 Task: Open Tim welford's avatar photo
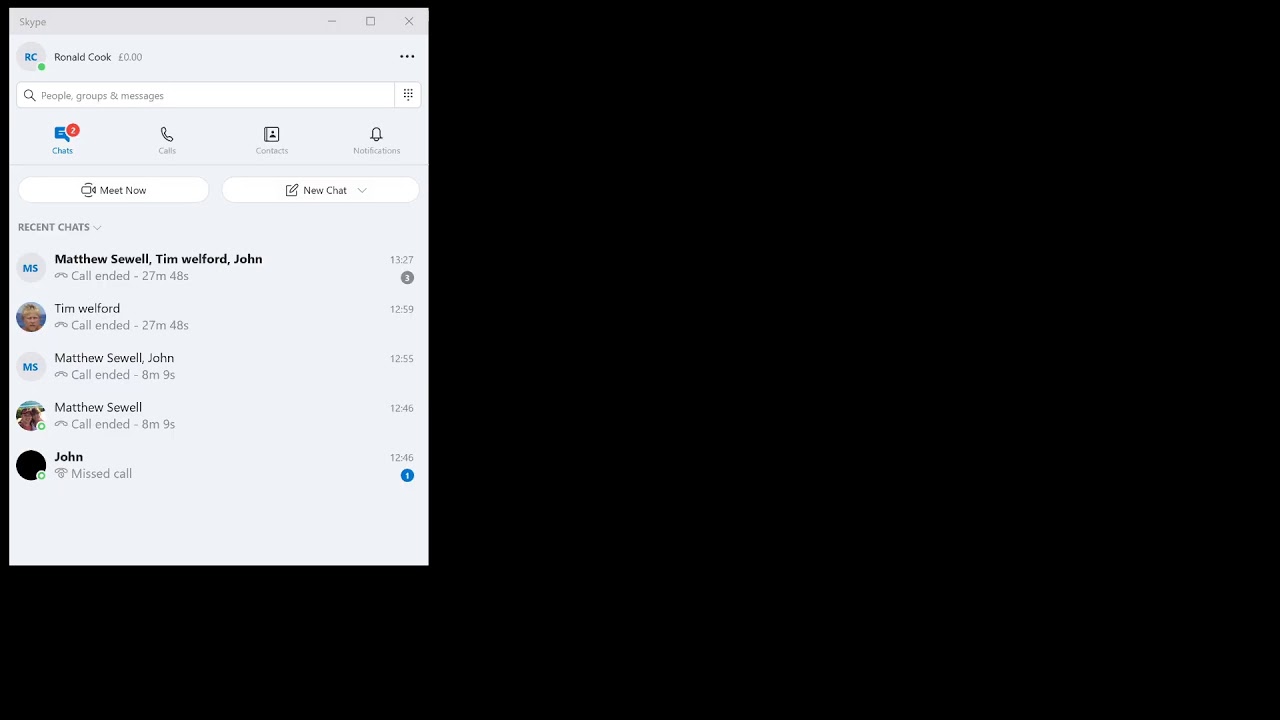(x=31, y=317)
